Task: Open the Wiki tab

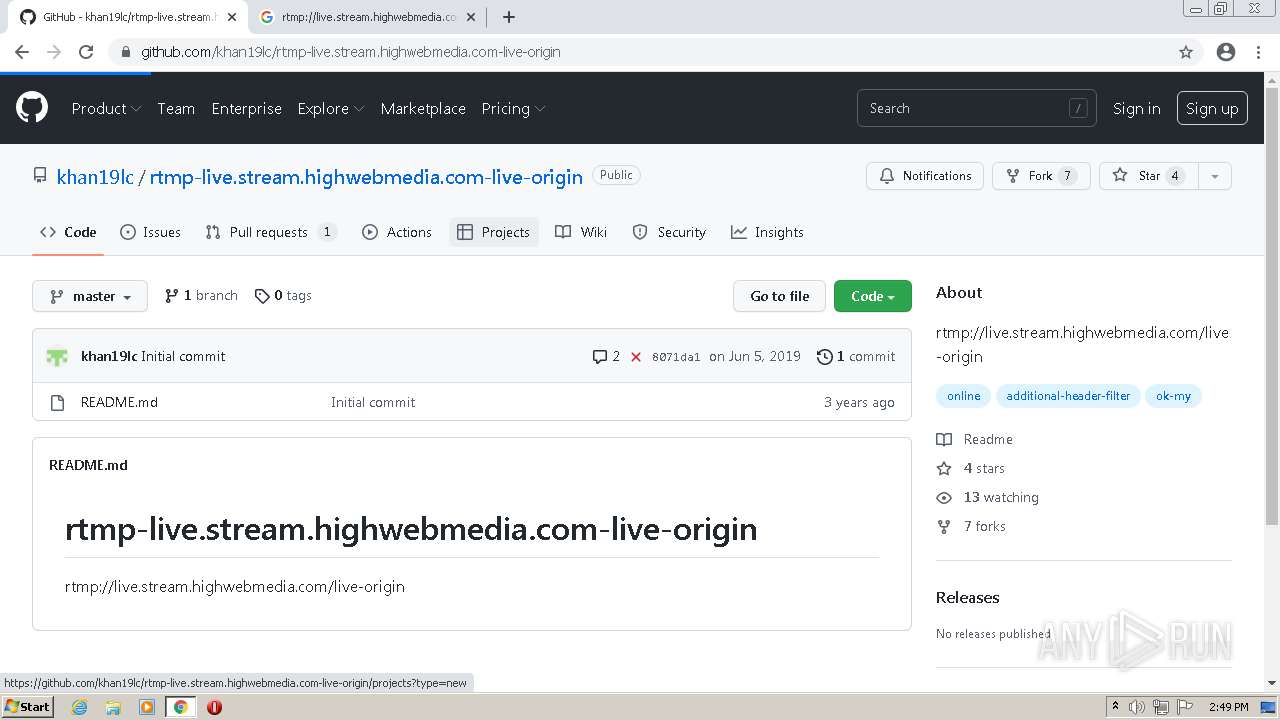Action: click(x=581, y=232)
